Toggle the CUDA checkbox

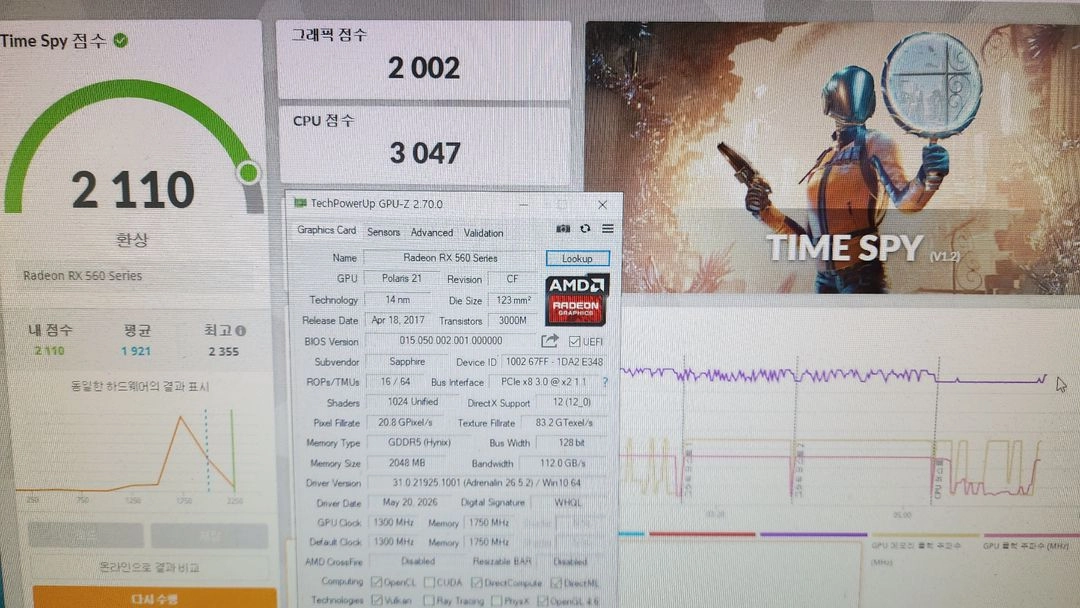[x=429, y=583]
